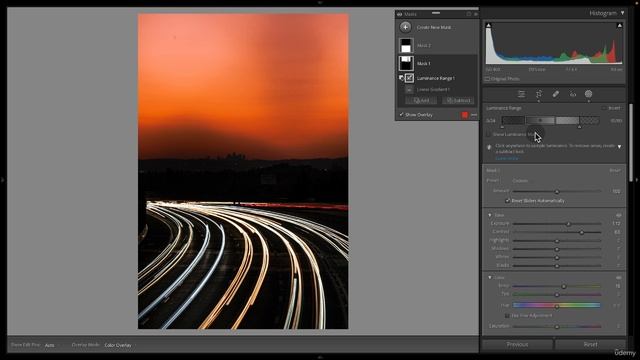Open overlay options three-dot menu
Viewport: 640px width, 360px height.
[x=473, y=115]
